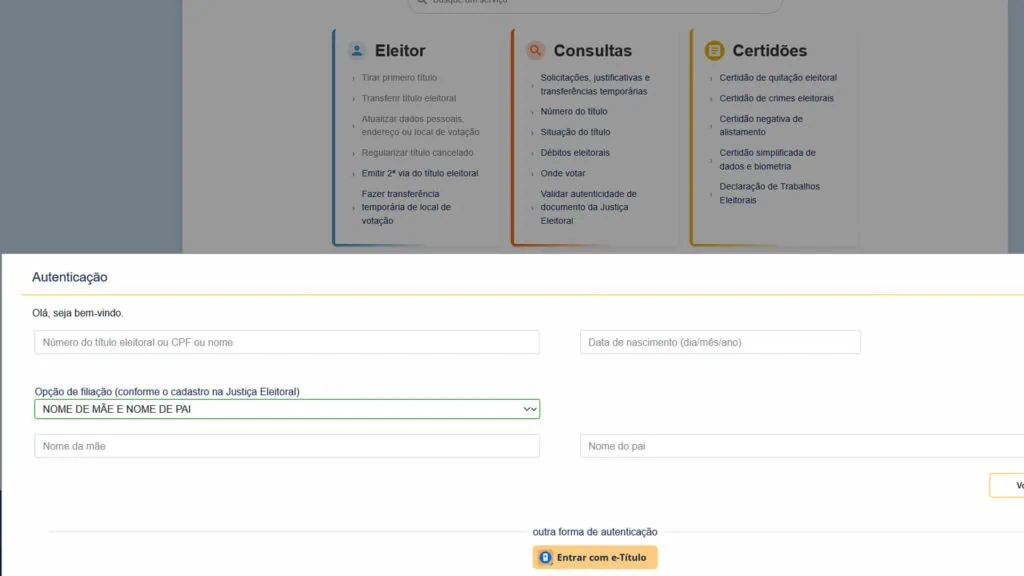Click the Nome da mãe input field

pos(287,446)
